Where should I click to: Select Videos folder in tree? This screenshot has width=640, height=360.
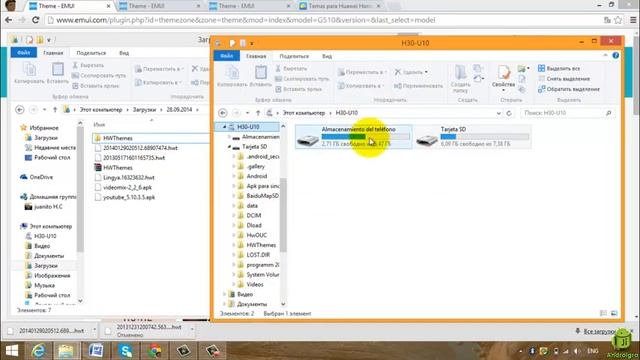pos(255,284)
